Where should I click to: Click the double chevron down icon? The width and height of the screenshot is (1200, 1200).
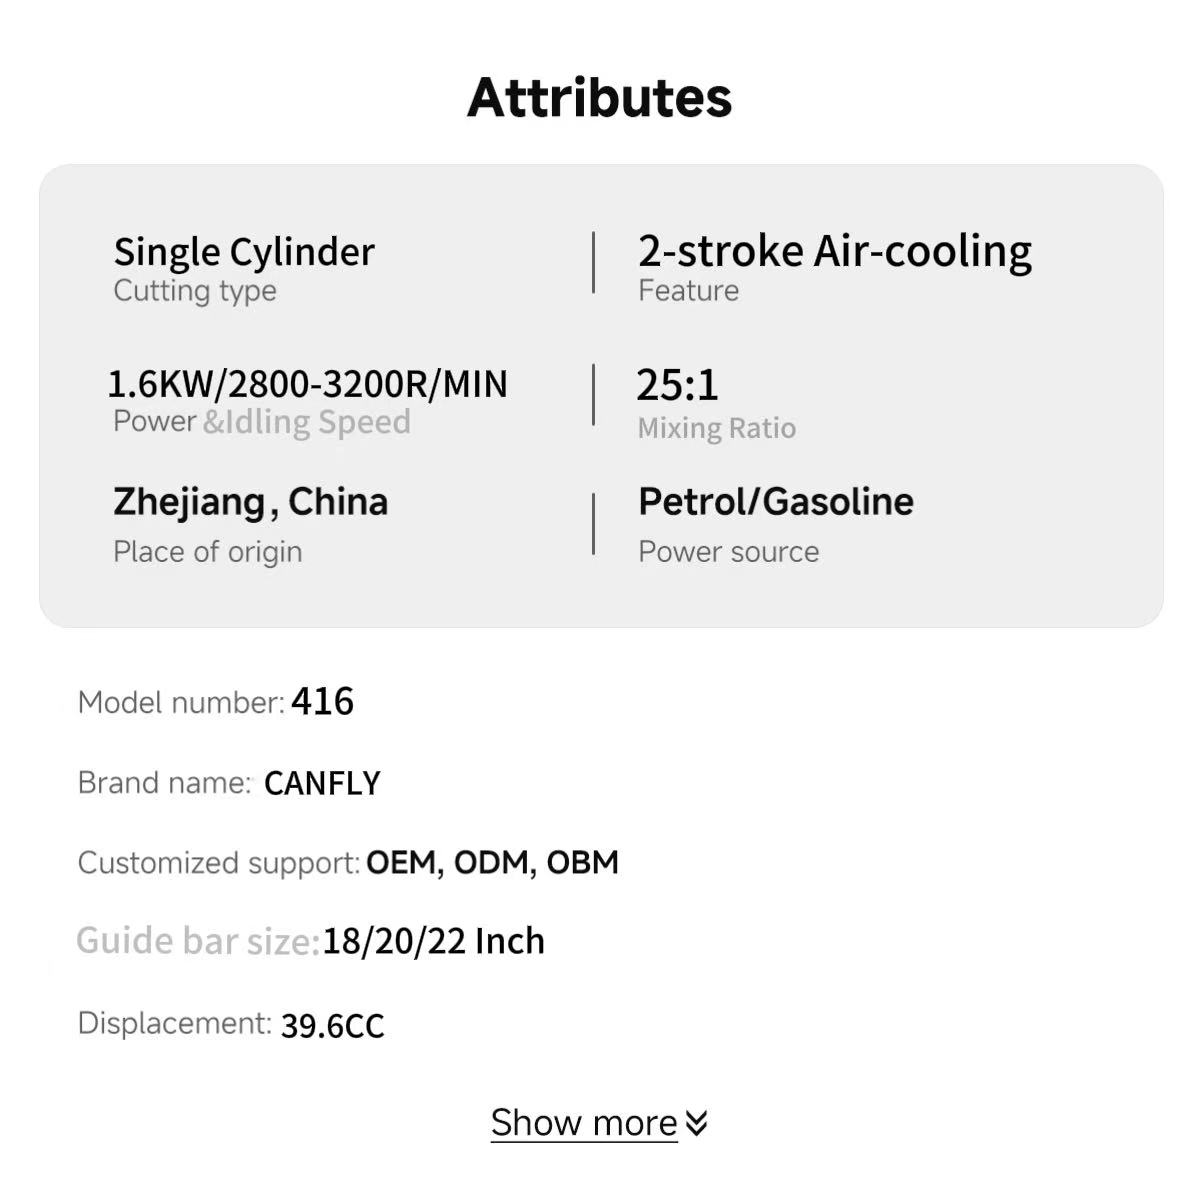point(697,1124)
